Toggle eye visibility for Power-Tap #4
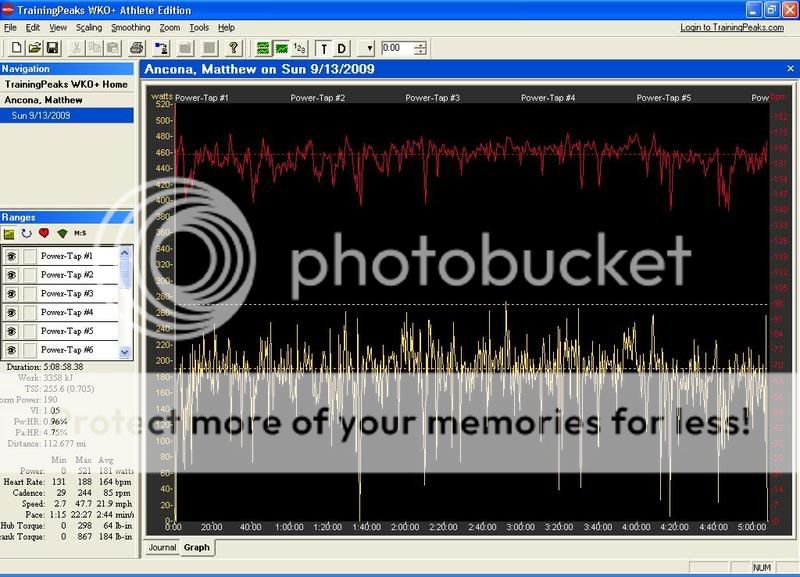This screenshot has width=800, height=577. pyautogui.click(x=11, y=313)
